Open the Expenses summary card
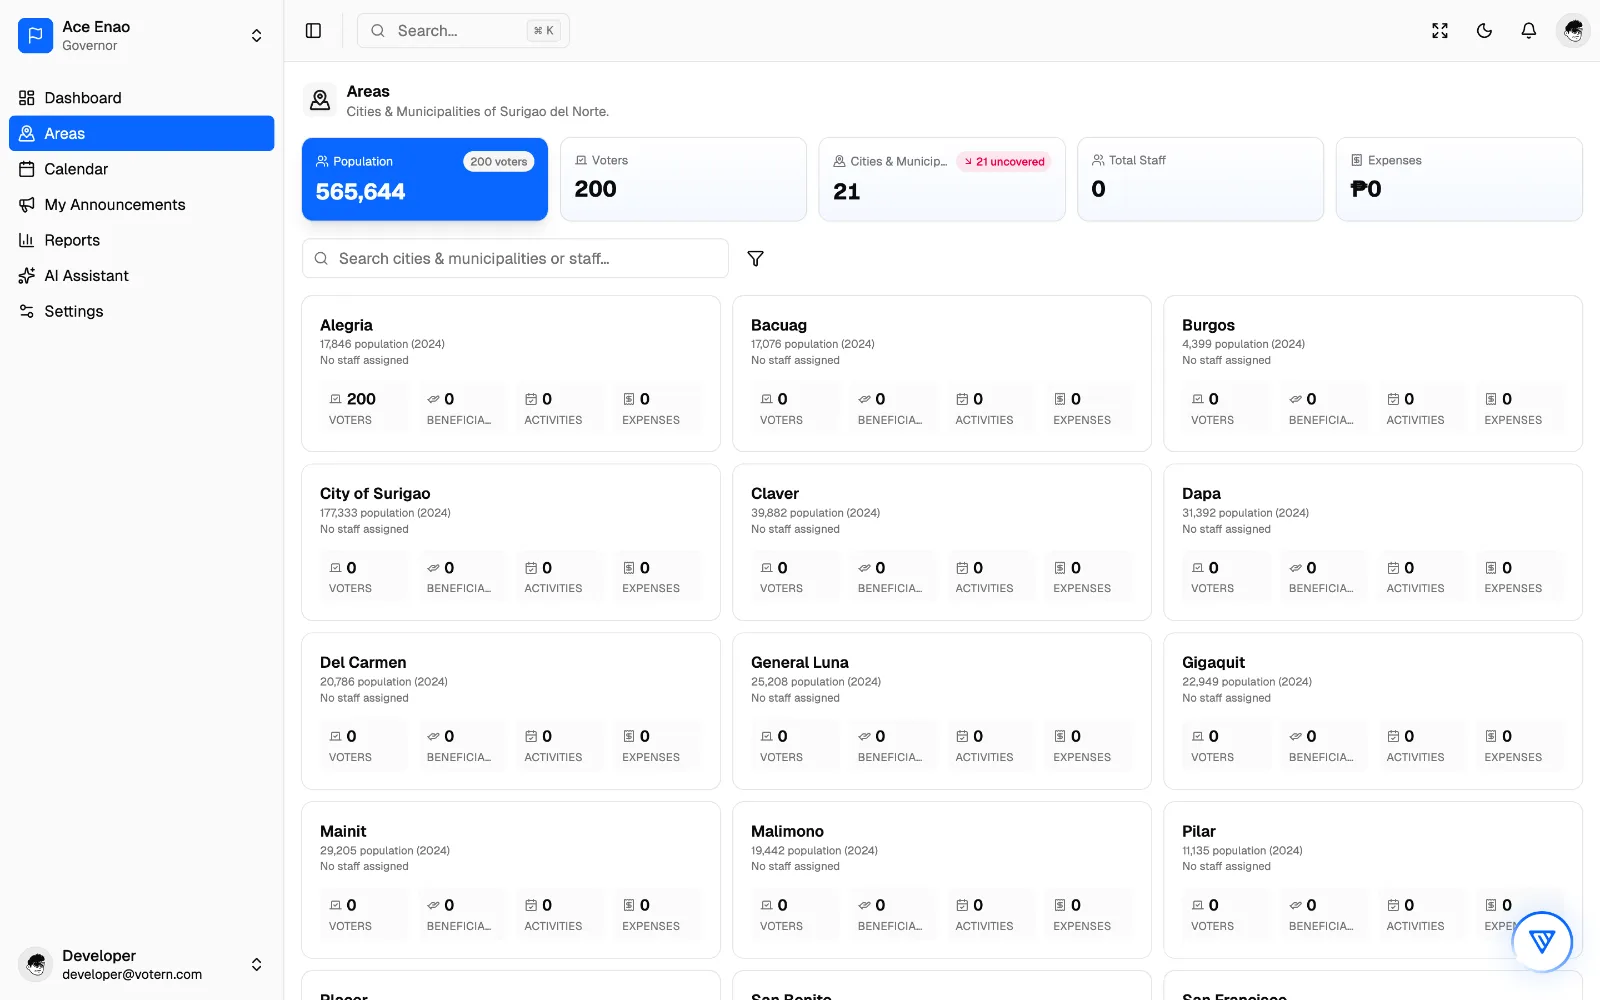This screenshot has width=1600, height=1000. [x=1459, y=179]
